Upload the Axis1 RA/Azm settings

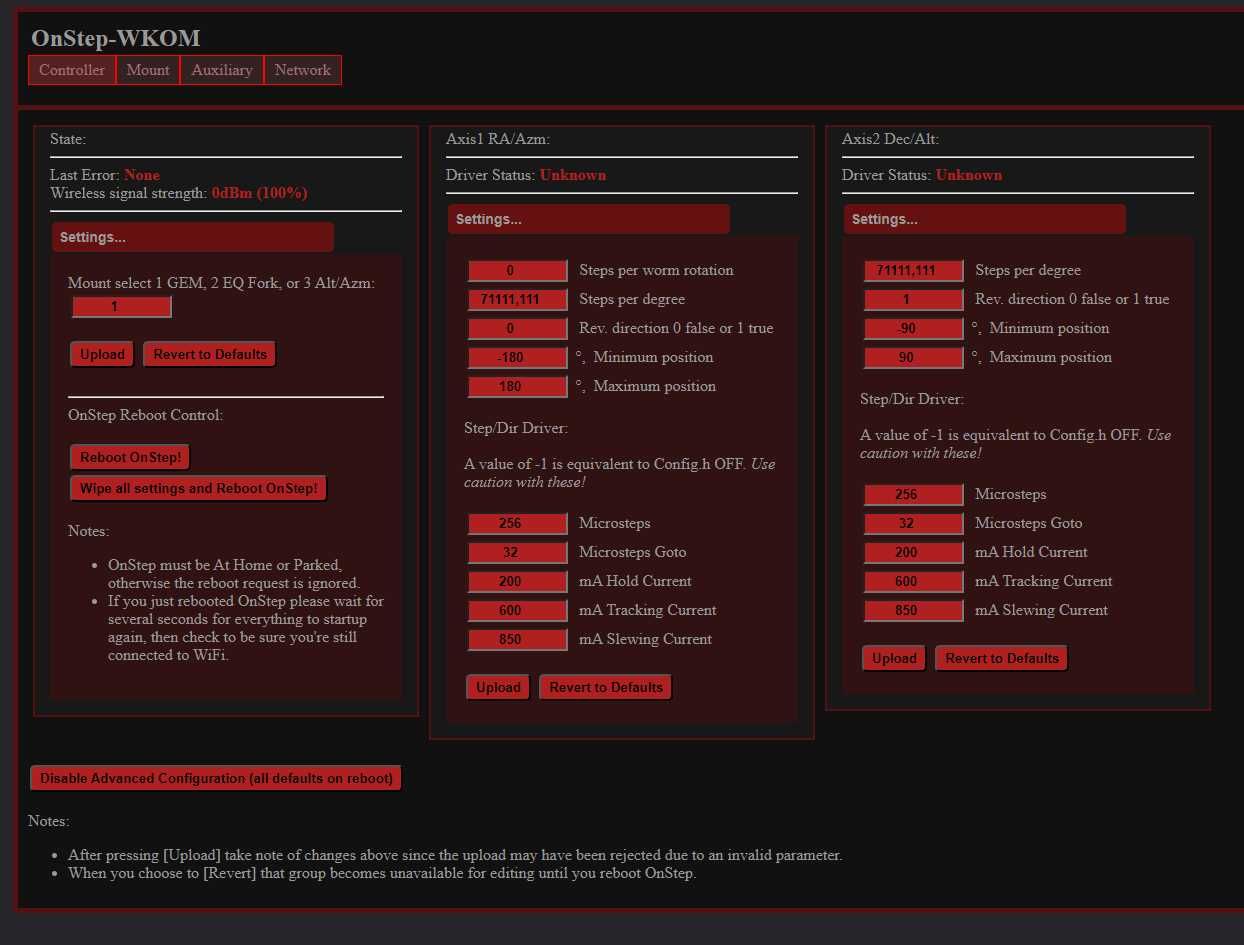click(498, 687)
